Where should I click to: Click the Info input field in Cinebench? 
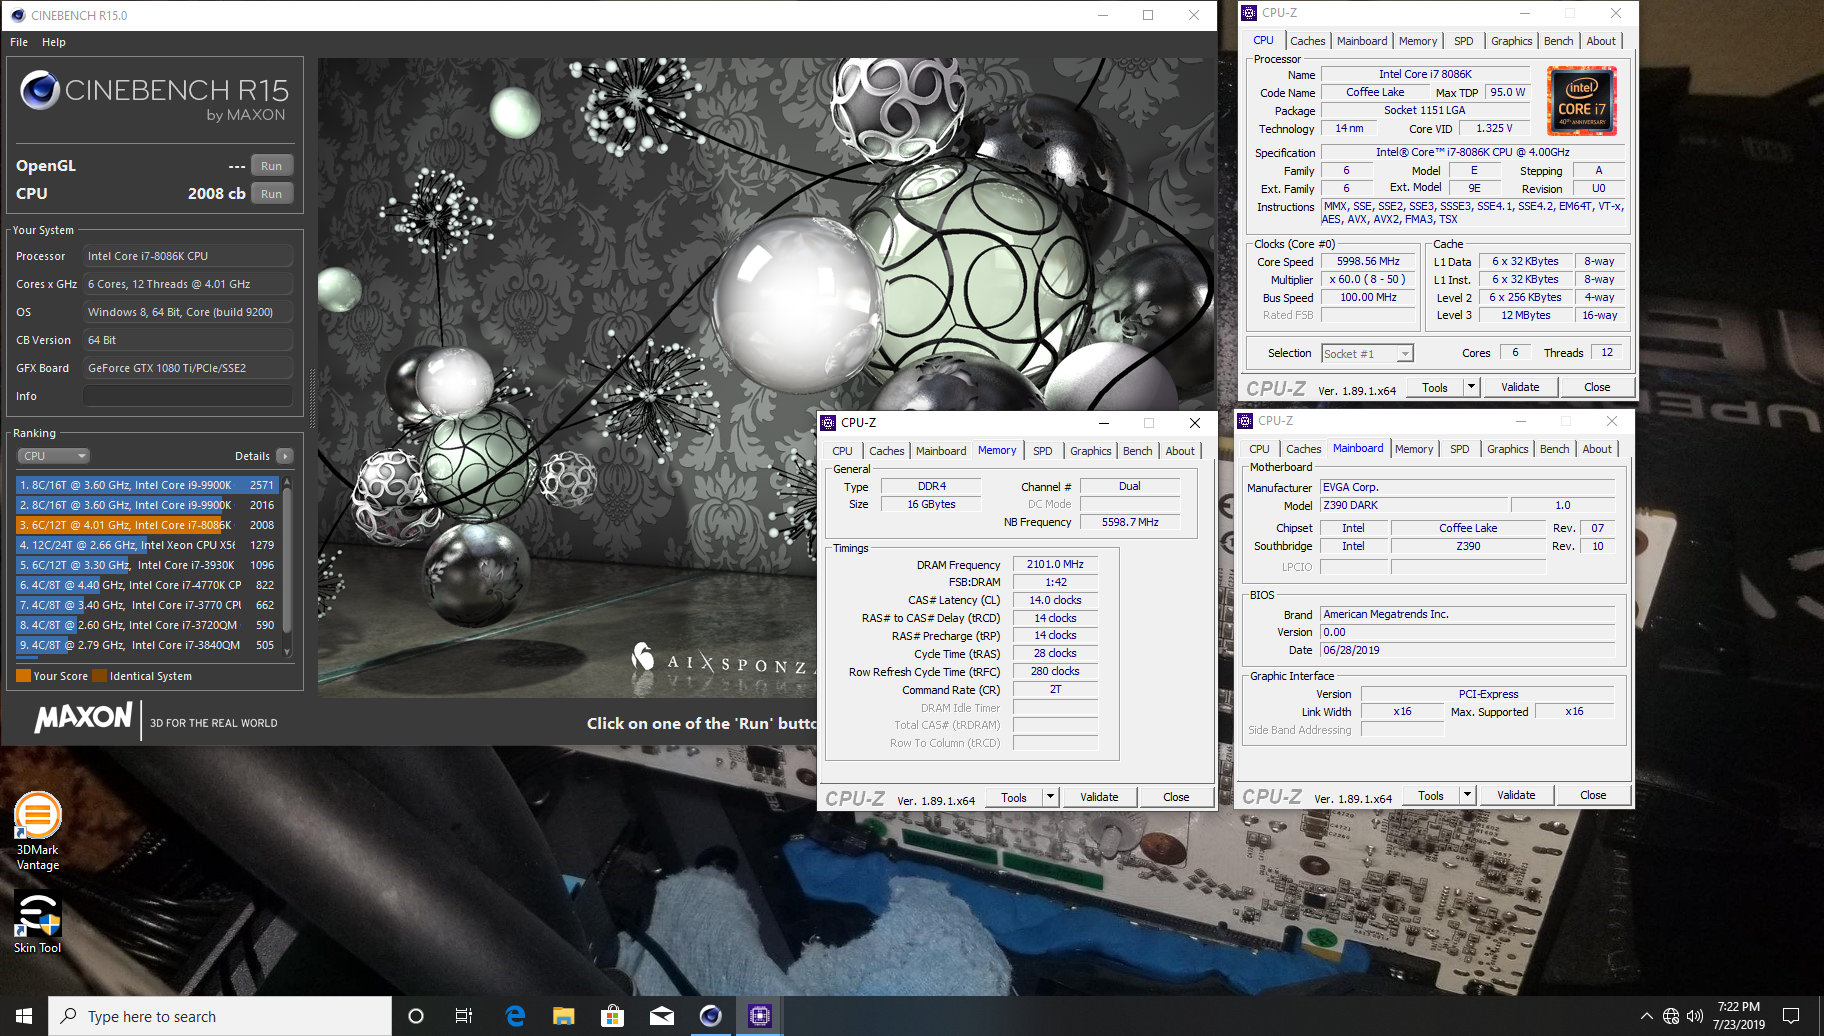coord(188,396)
